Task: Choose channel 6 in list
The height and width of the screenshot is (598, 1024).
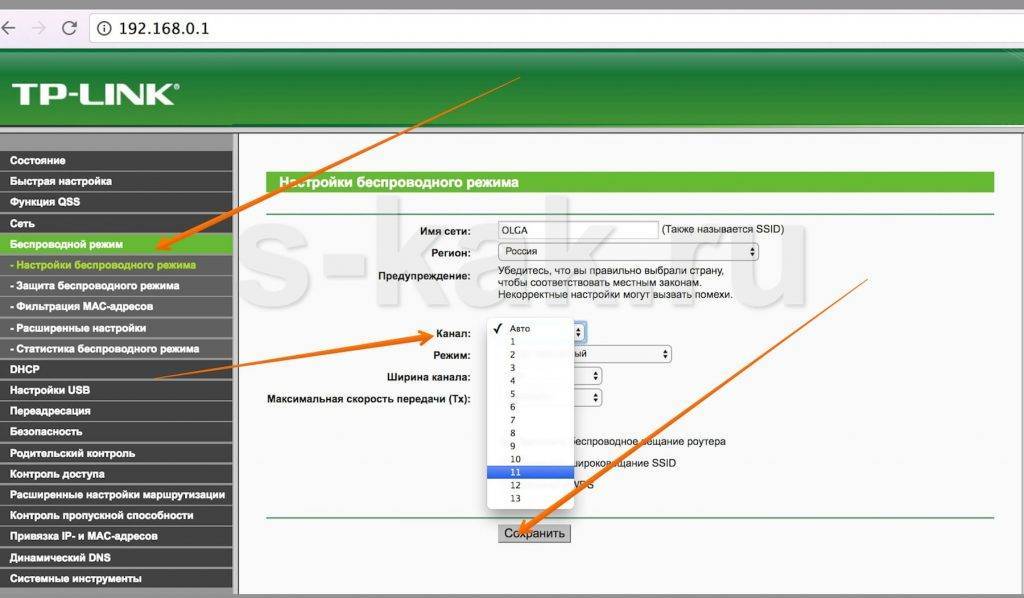Action: (530, 407)
